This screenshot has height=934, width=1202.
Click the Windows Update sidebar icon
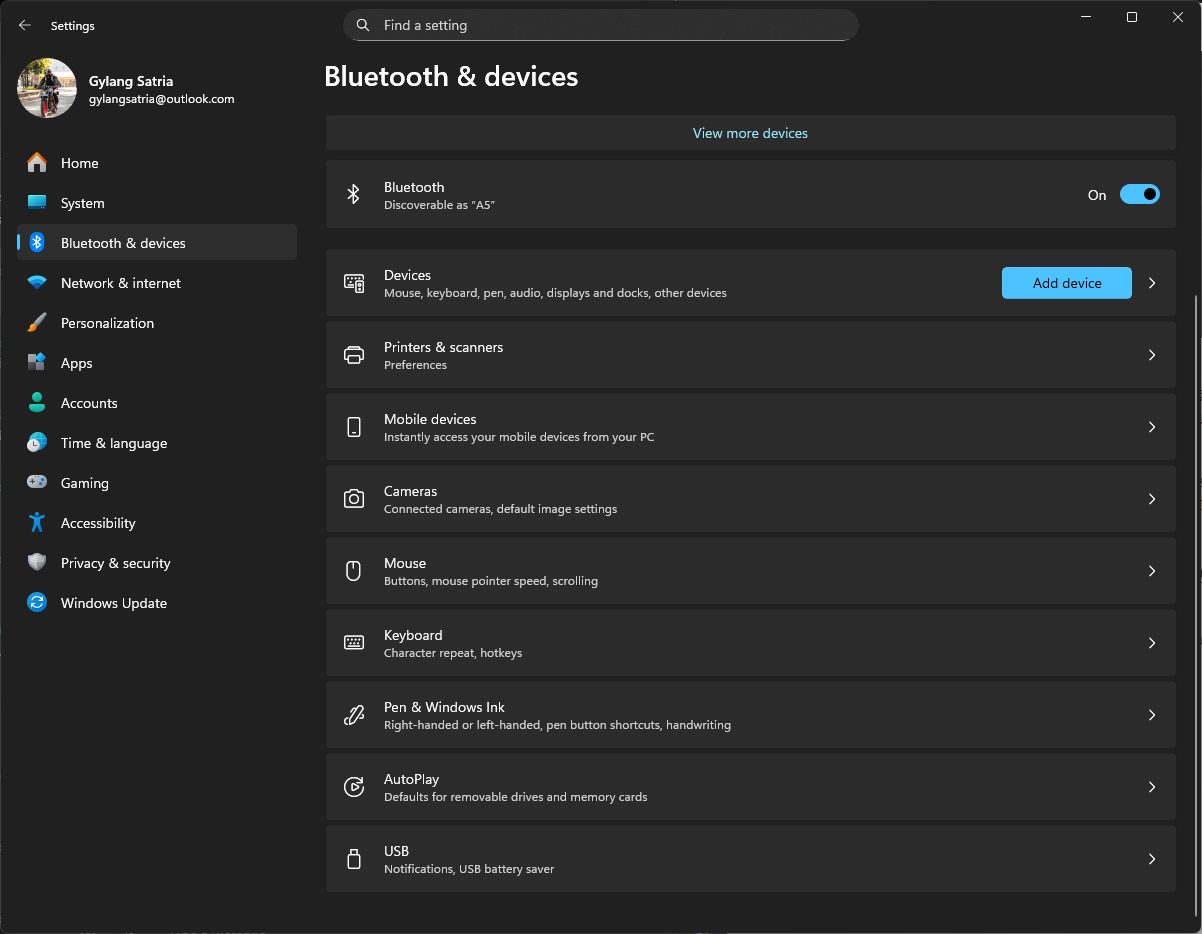[x=37, y=603]
